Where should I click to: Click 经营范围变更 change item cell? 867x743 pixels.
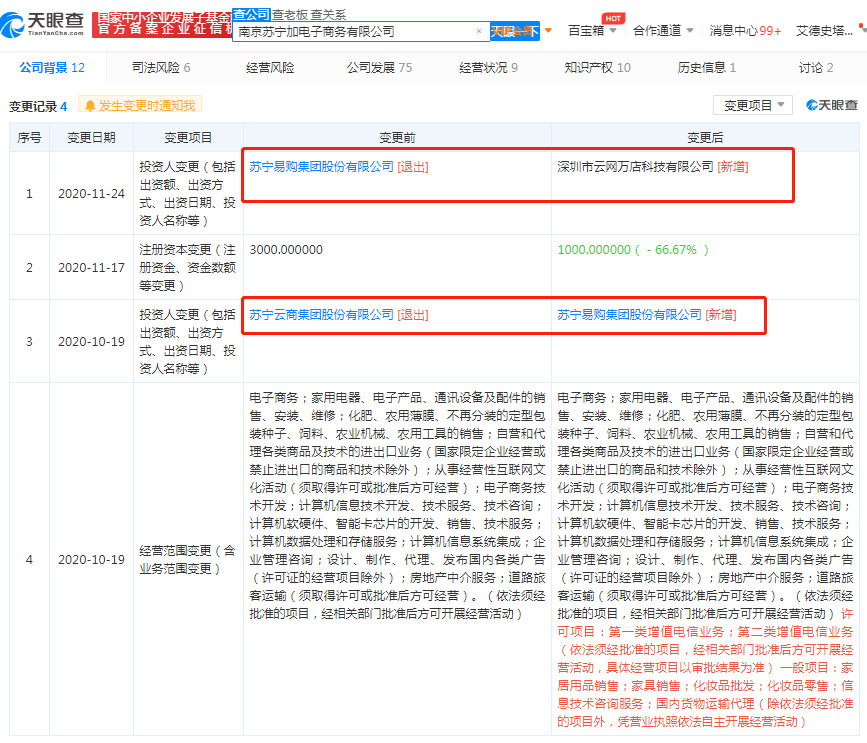188,559
